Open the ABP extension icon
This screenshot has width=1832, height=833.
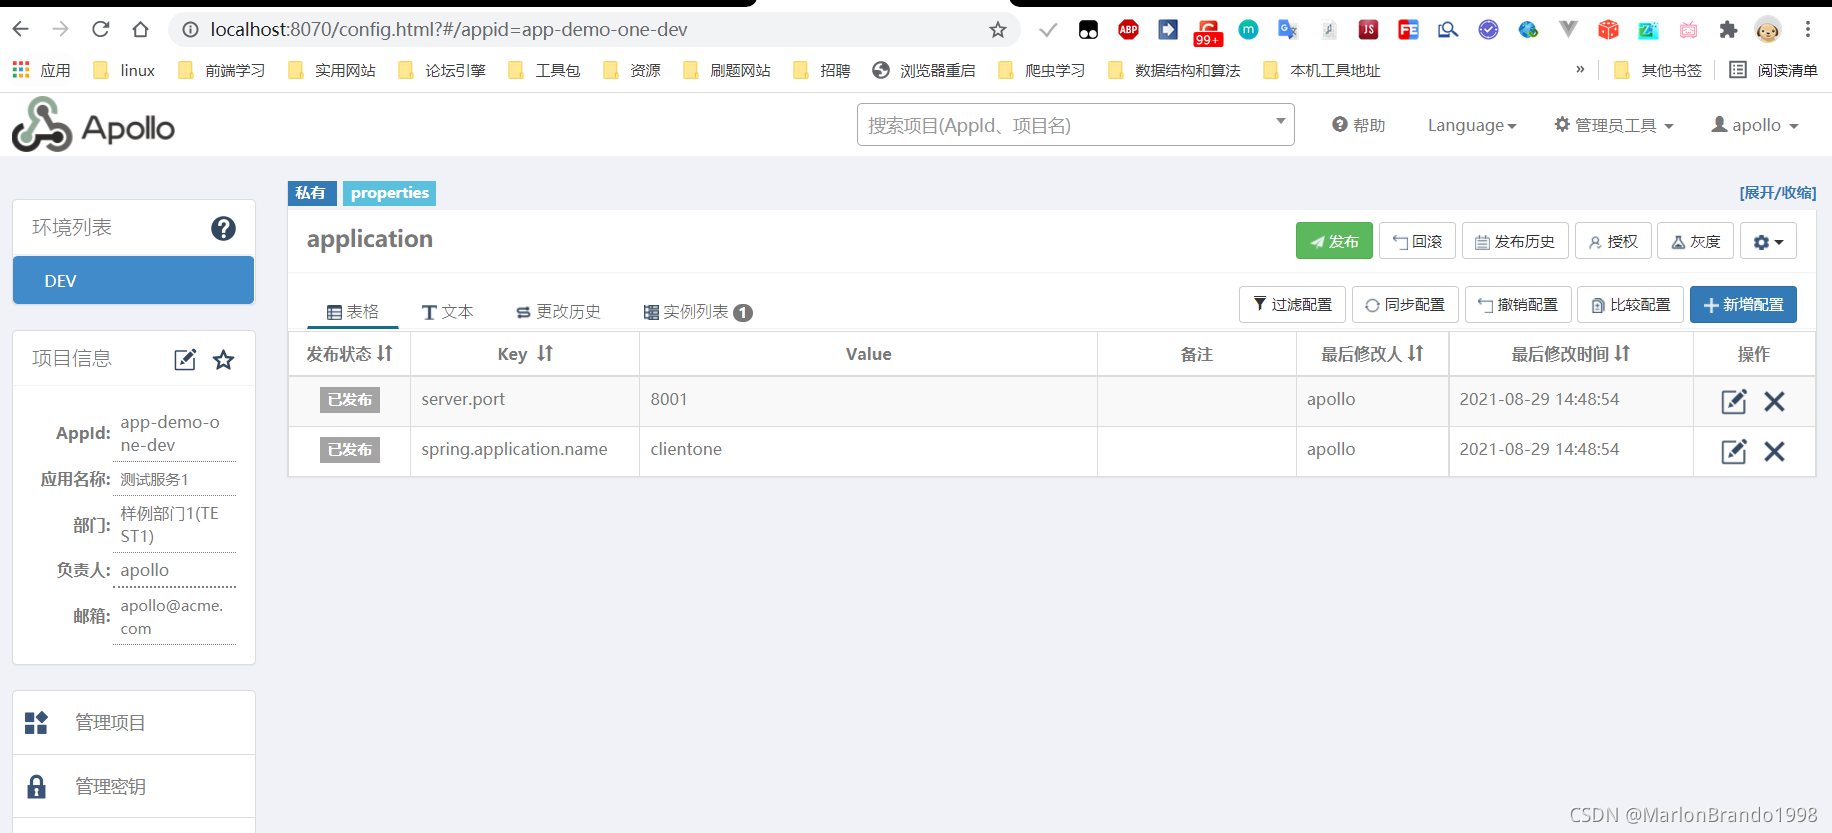click(1129, 30)
